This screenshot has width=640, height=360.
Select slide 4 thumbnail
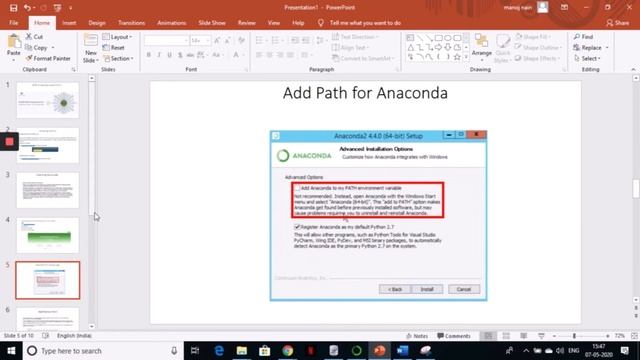[48, 235]
